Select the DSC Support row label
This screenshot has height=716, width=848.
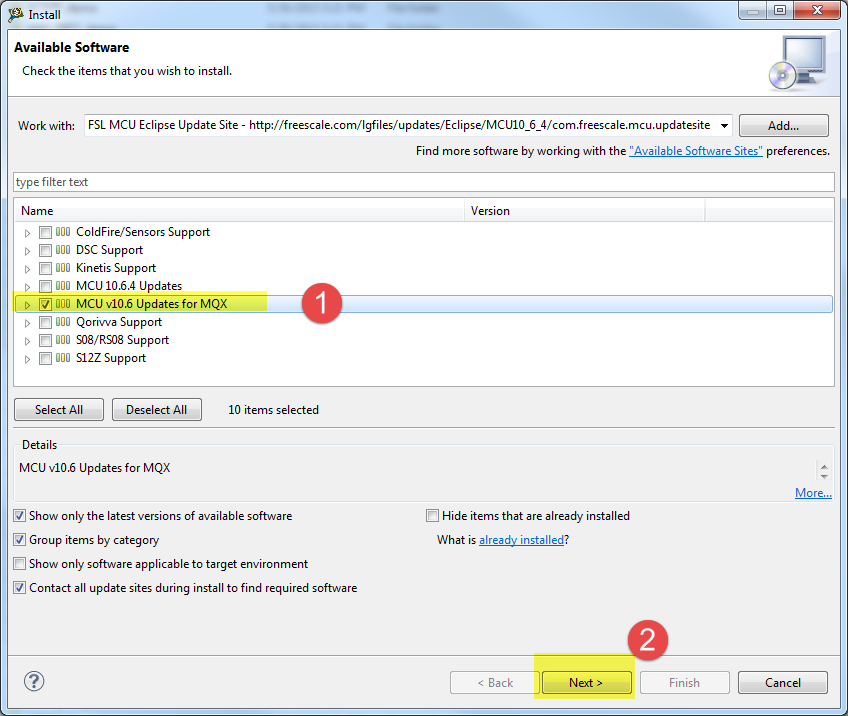109,250
